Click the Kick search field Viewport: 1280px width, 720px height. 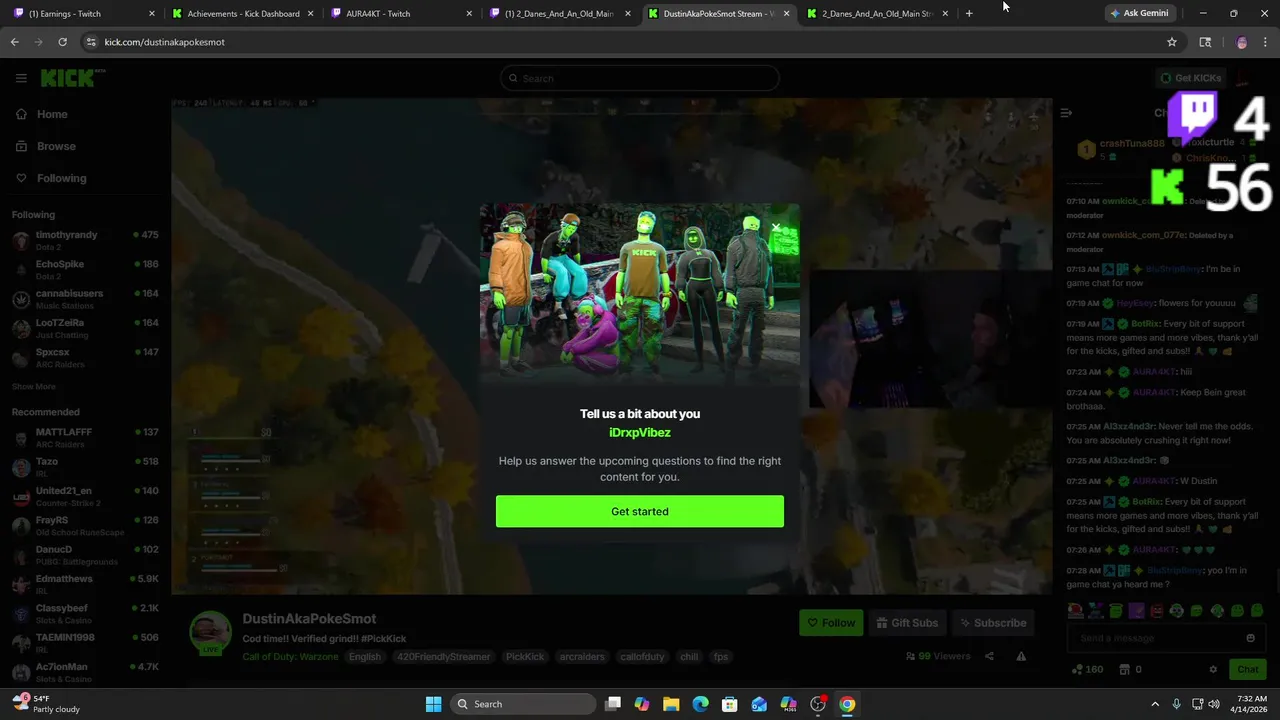640,78
